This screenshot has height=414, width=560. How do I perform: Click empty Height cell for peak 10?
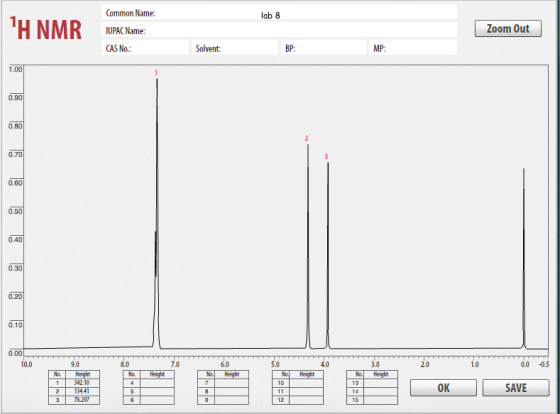pos(306,383)
